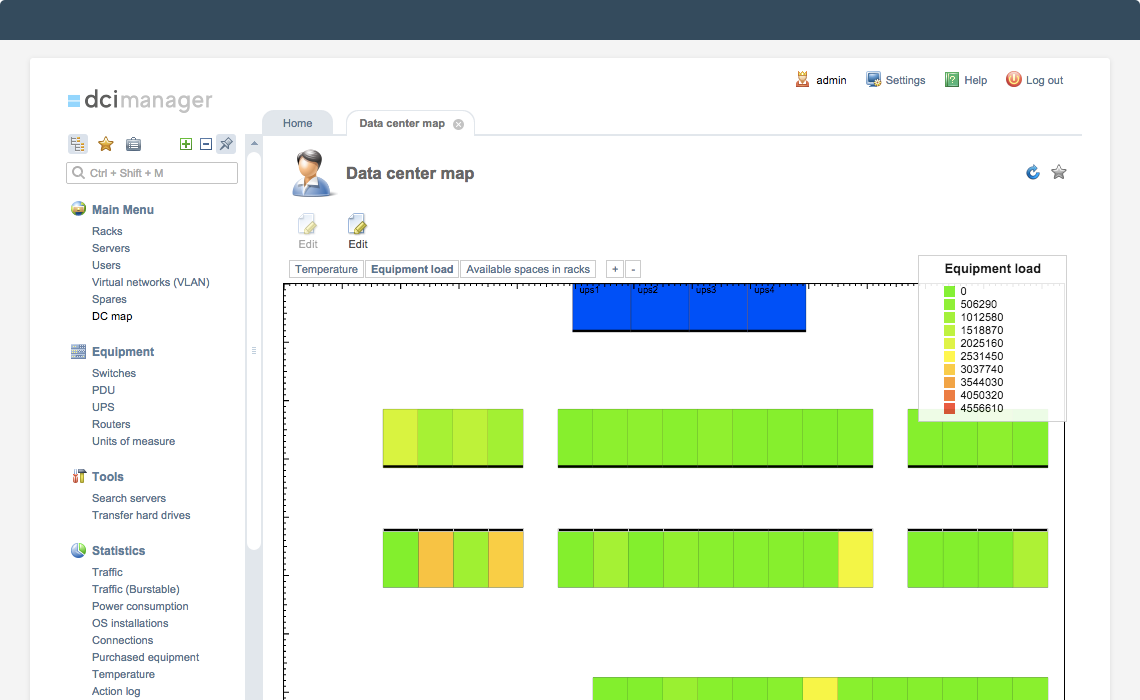The height and width of the screenshot is (700, 1140).
Task: Open Purchased equipment statistics
Action: (145, 657)
